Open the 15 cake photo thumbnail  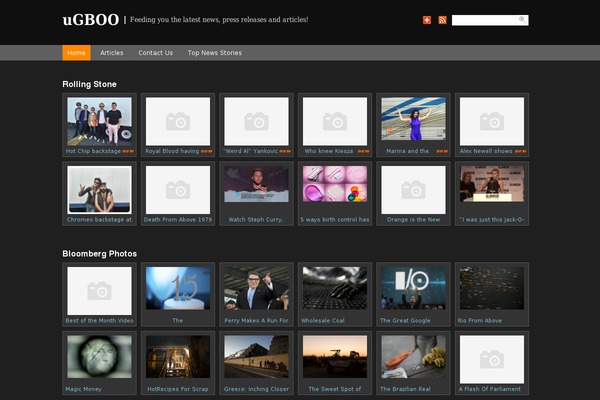pos(178,288)
